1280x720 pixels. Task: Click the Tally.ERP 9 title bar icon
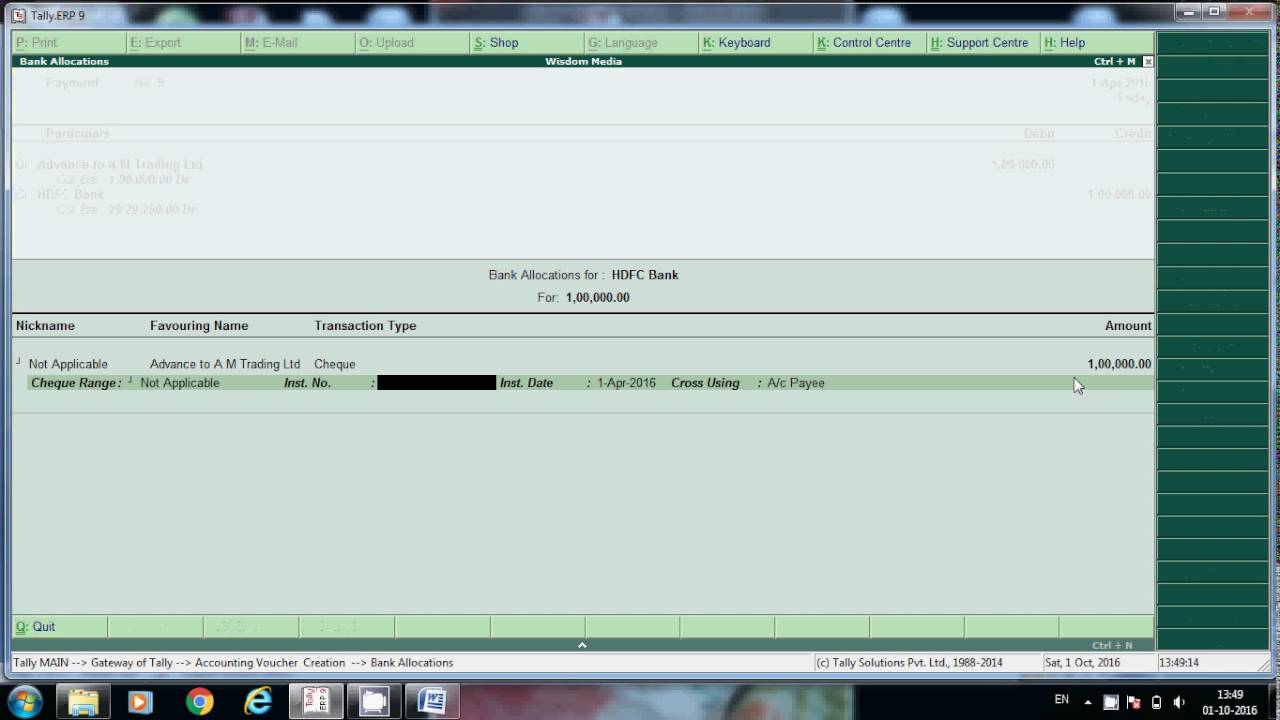[x=19, y=15]
